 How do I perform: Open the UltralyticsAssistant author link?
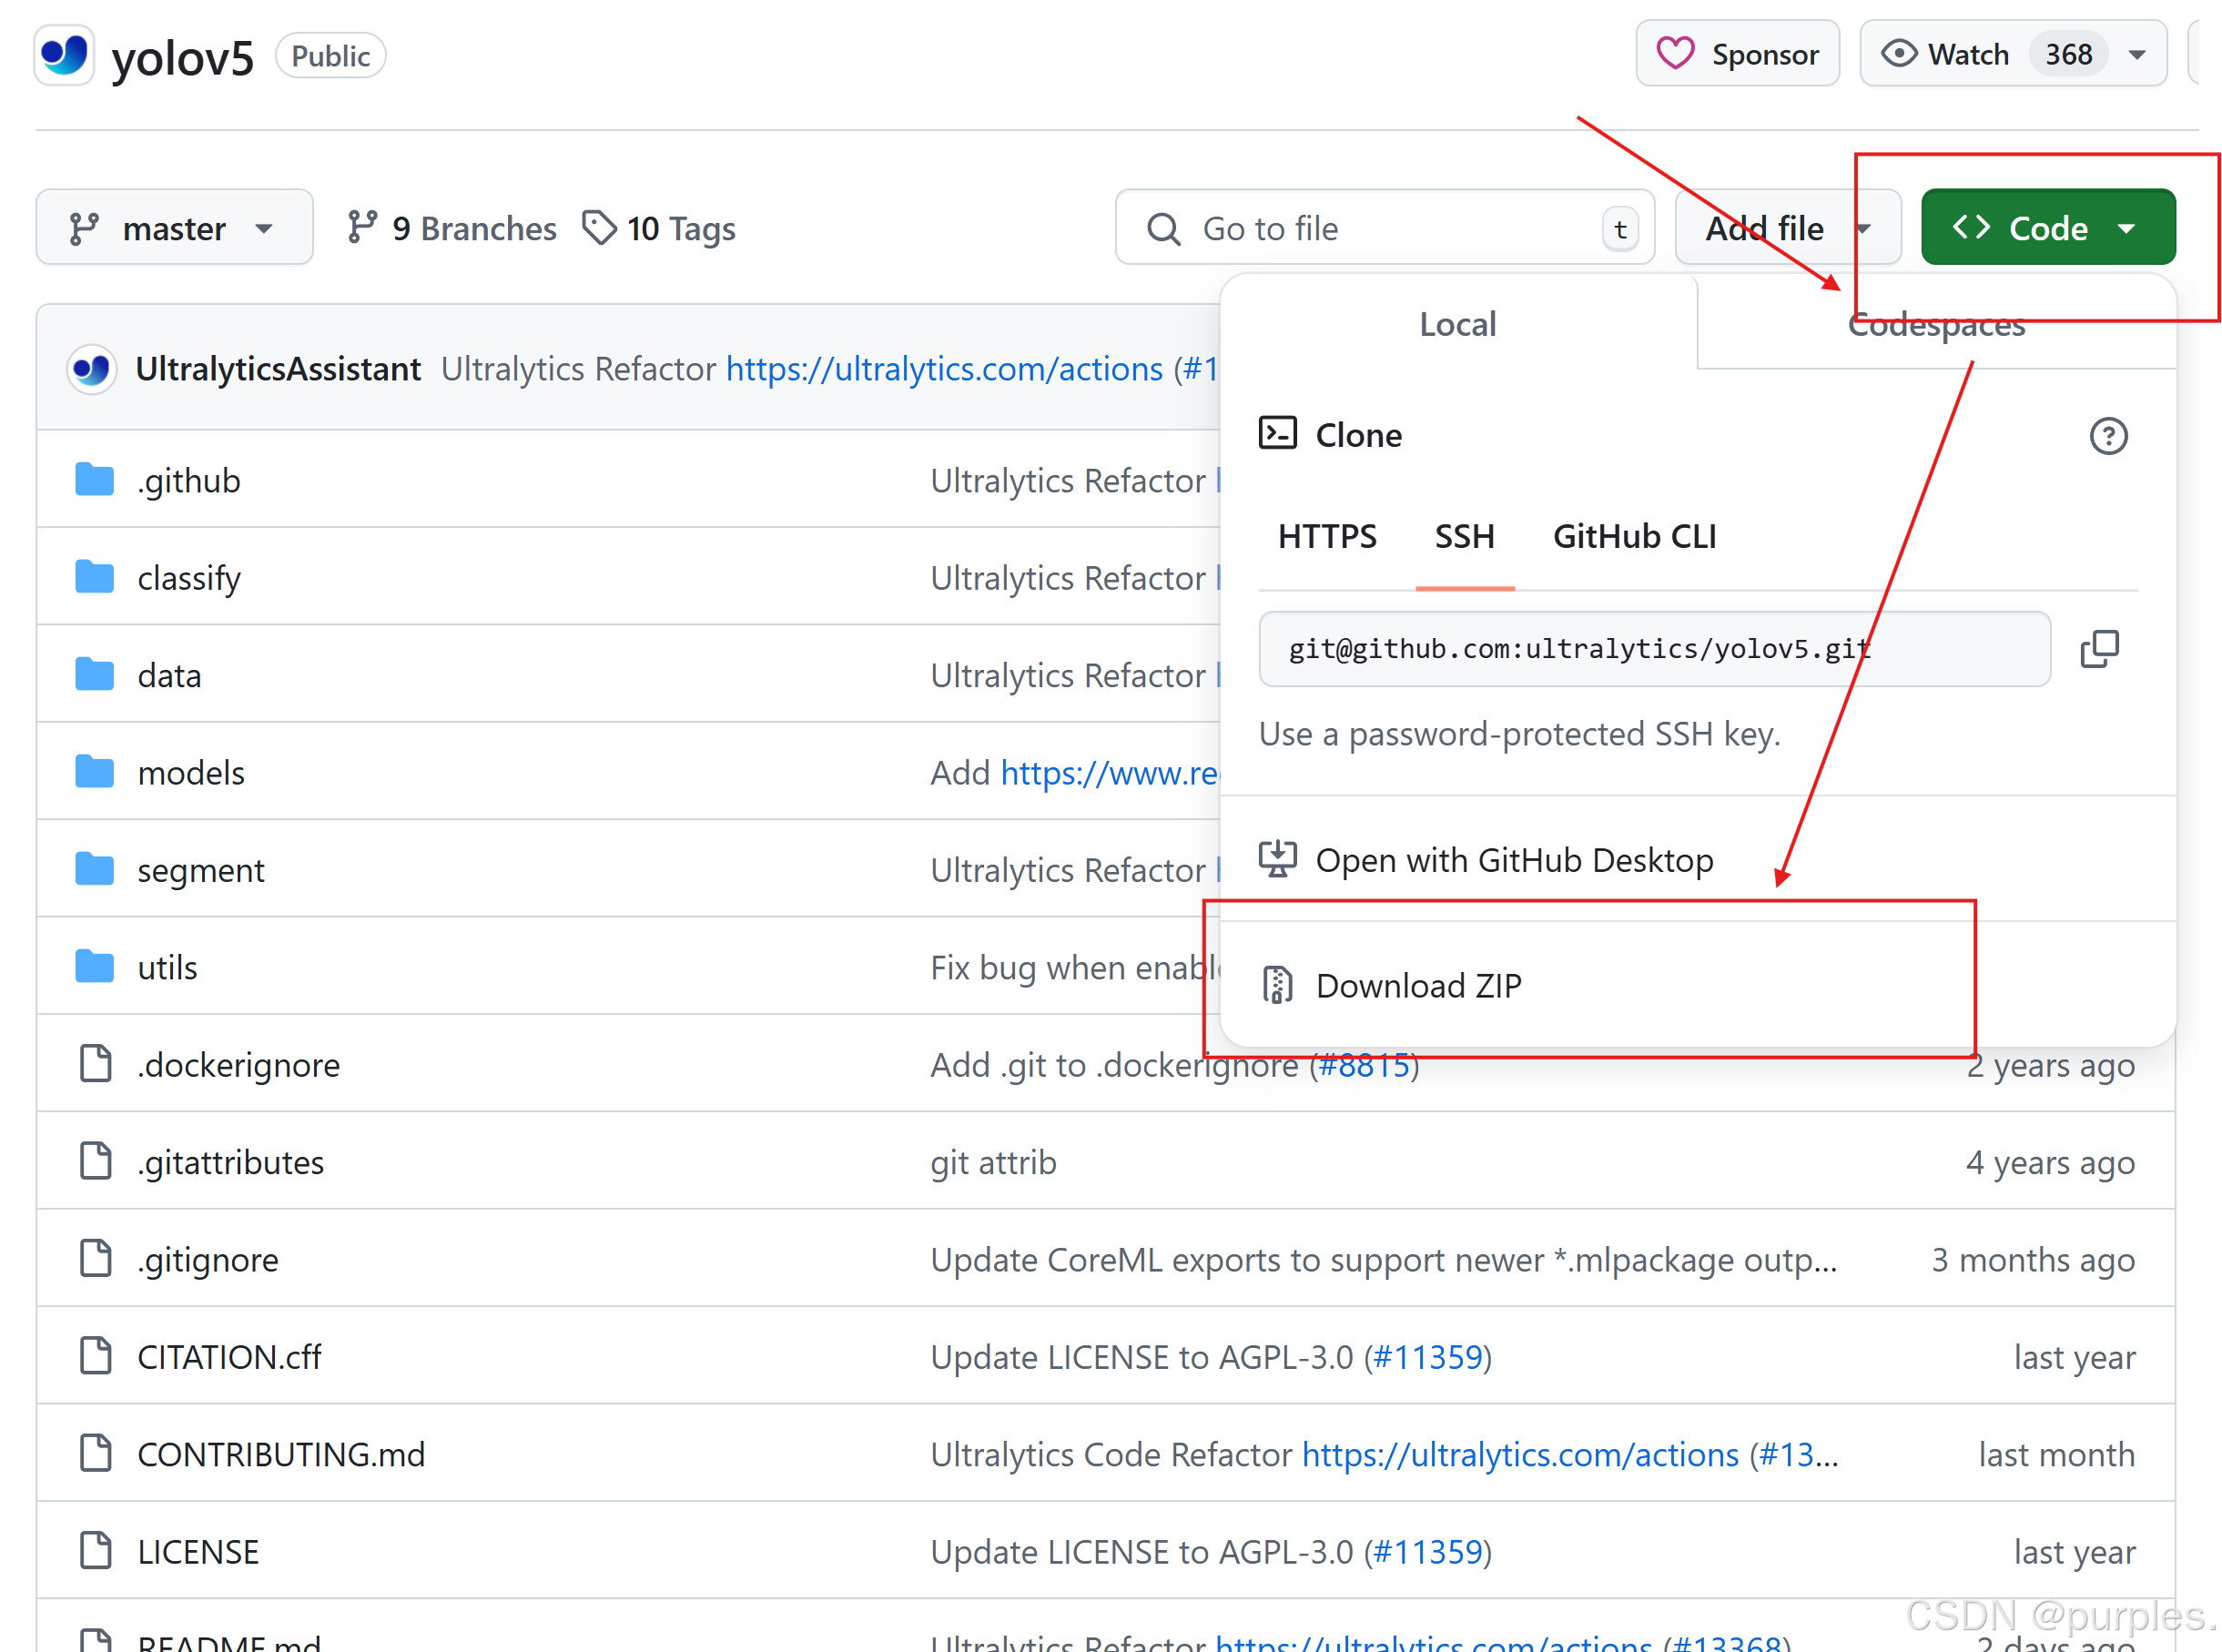(x=278, y=369)
